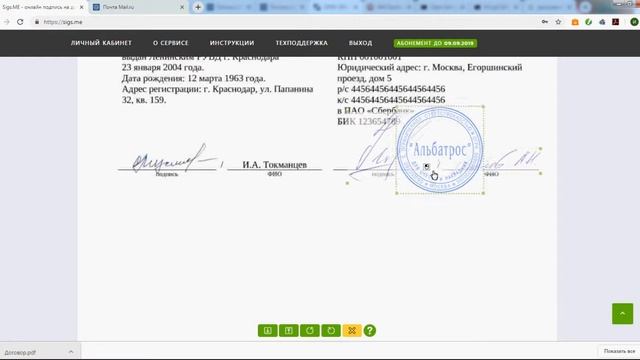Close the Почта Mail.ru tab
Image resolution: width=640 pixels, height=360 pixels.
(x=182, y=7)
